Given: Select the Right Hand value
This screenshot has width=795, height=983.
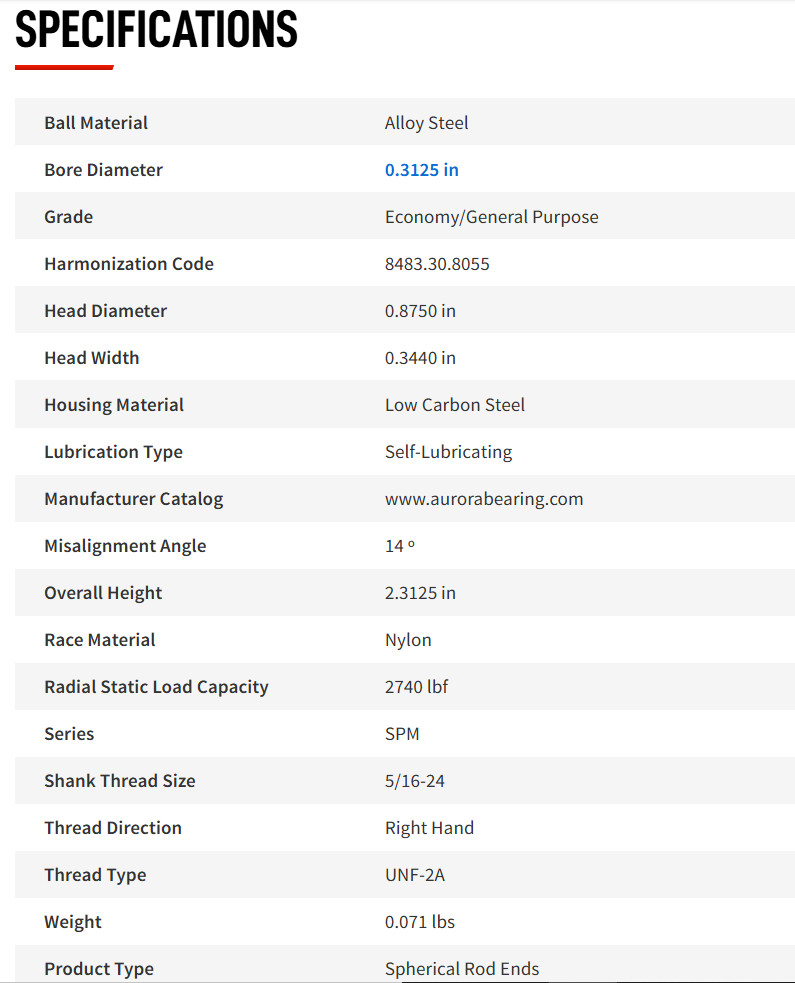Looking at the screenshot, I should (429, 828).
